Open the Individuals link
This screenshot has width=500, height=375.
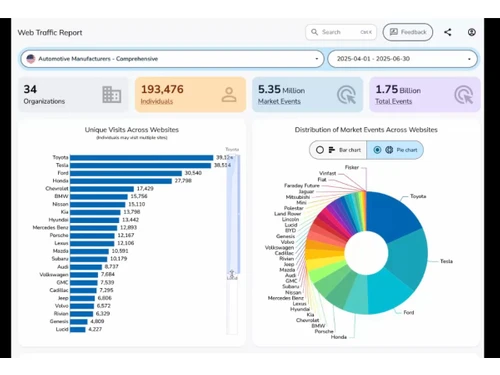click(157, 101)
